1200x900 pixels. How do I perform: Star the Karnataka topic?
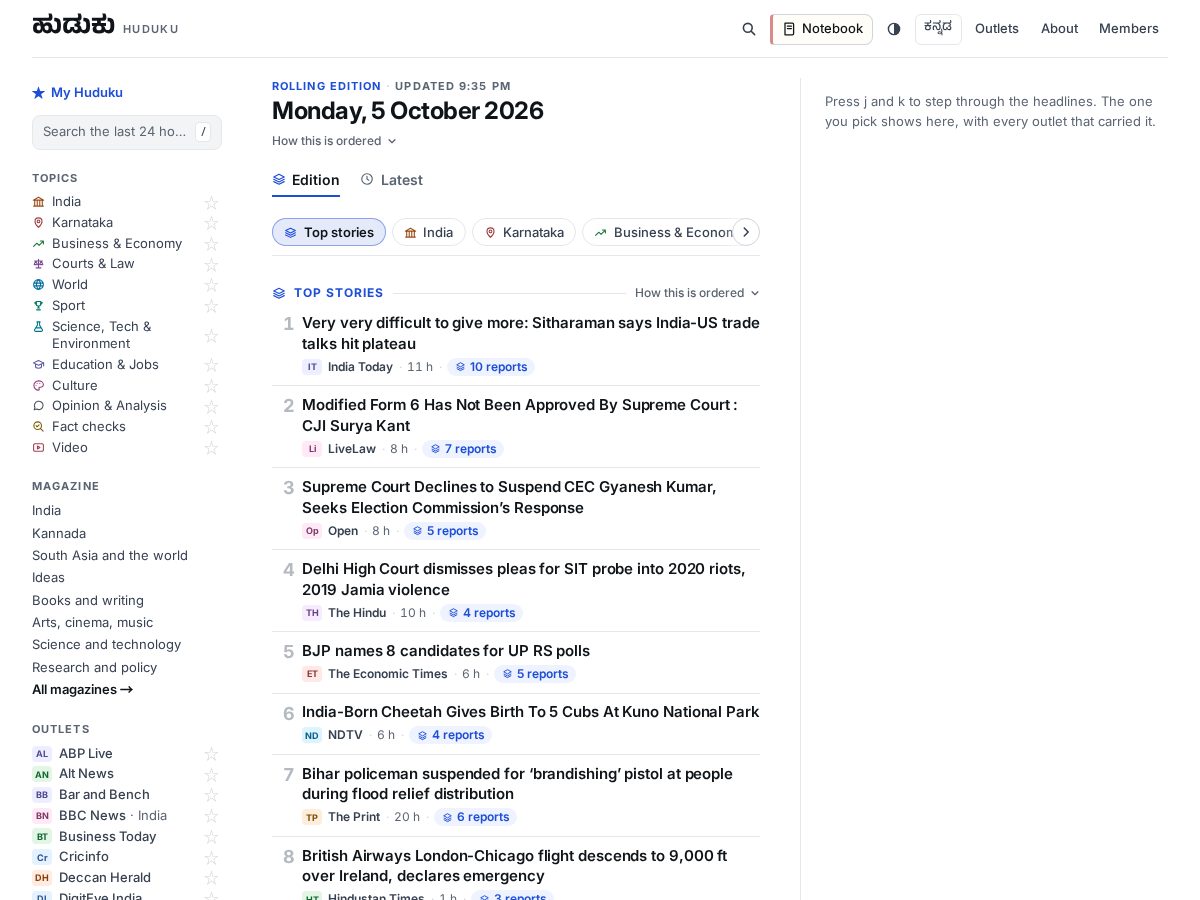[211, 223]
